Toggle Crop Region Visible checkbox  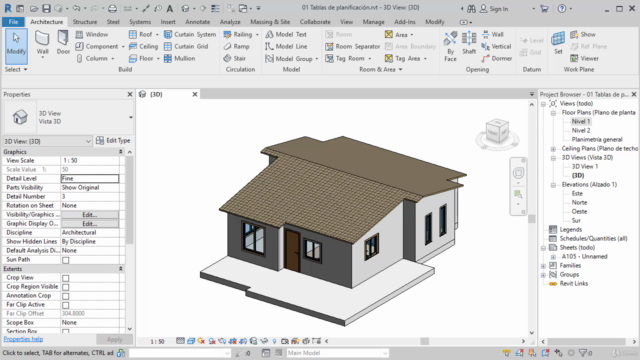pyautogui.click(x=65, y=287)
